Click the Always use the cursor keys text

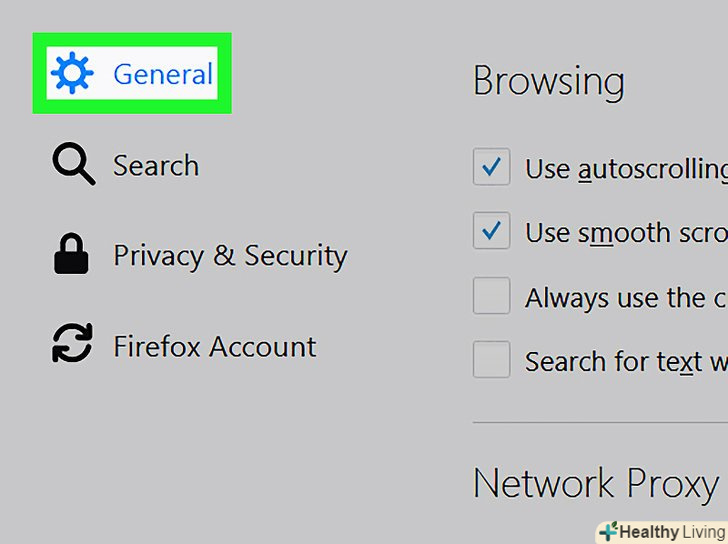point(626,297)
